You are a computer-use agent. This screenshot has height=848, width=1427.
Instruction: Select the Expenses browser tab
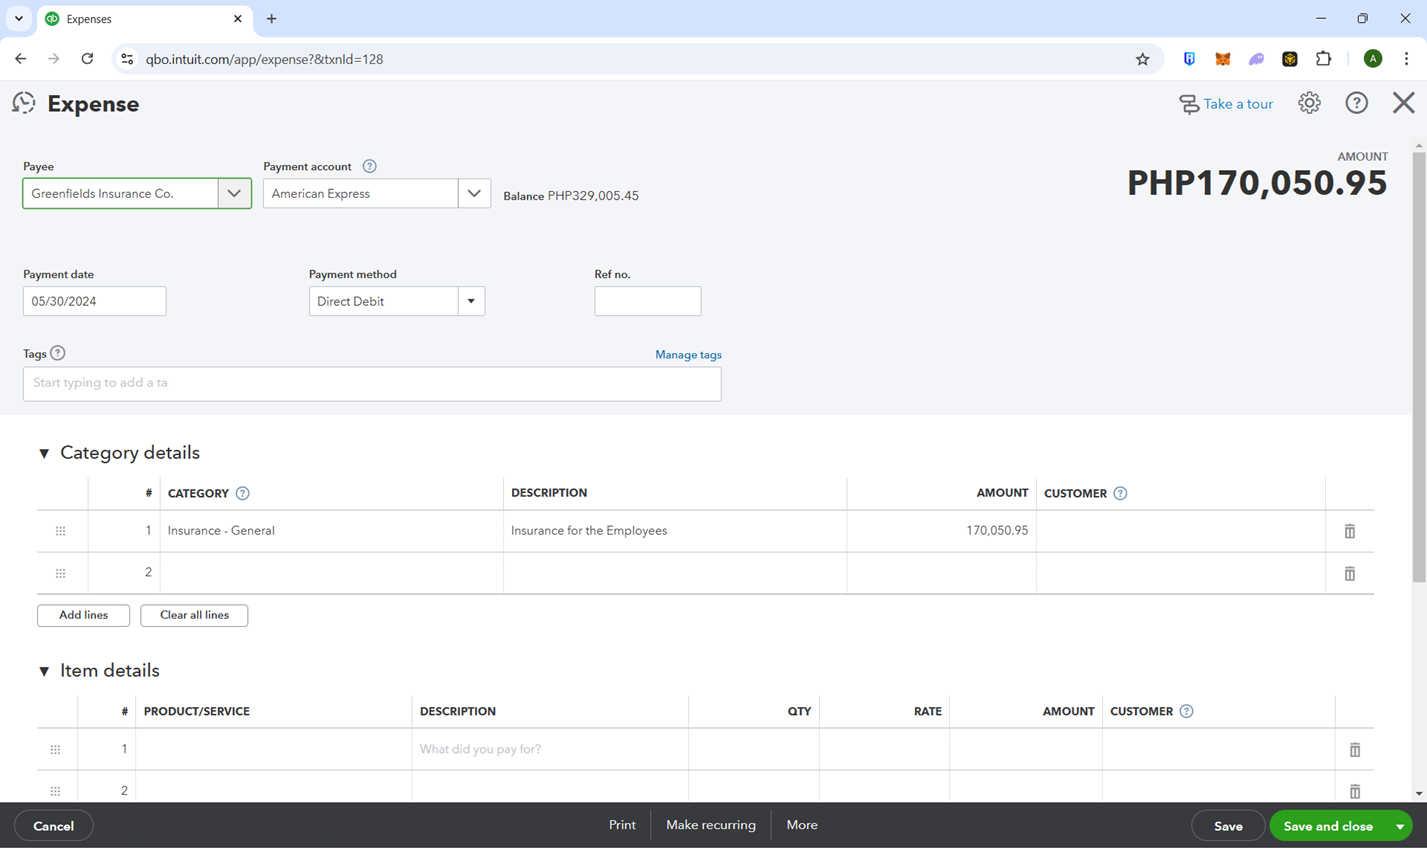point(145,19)
